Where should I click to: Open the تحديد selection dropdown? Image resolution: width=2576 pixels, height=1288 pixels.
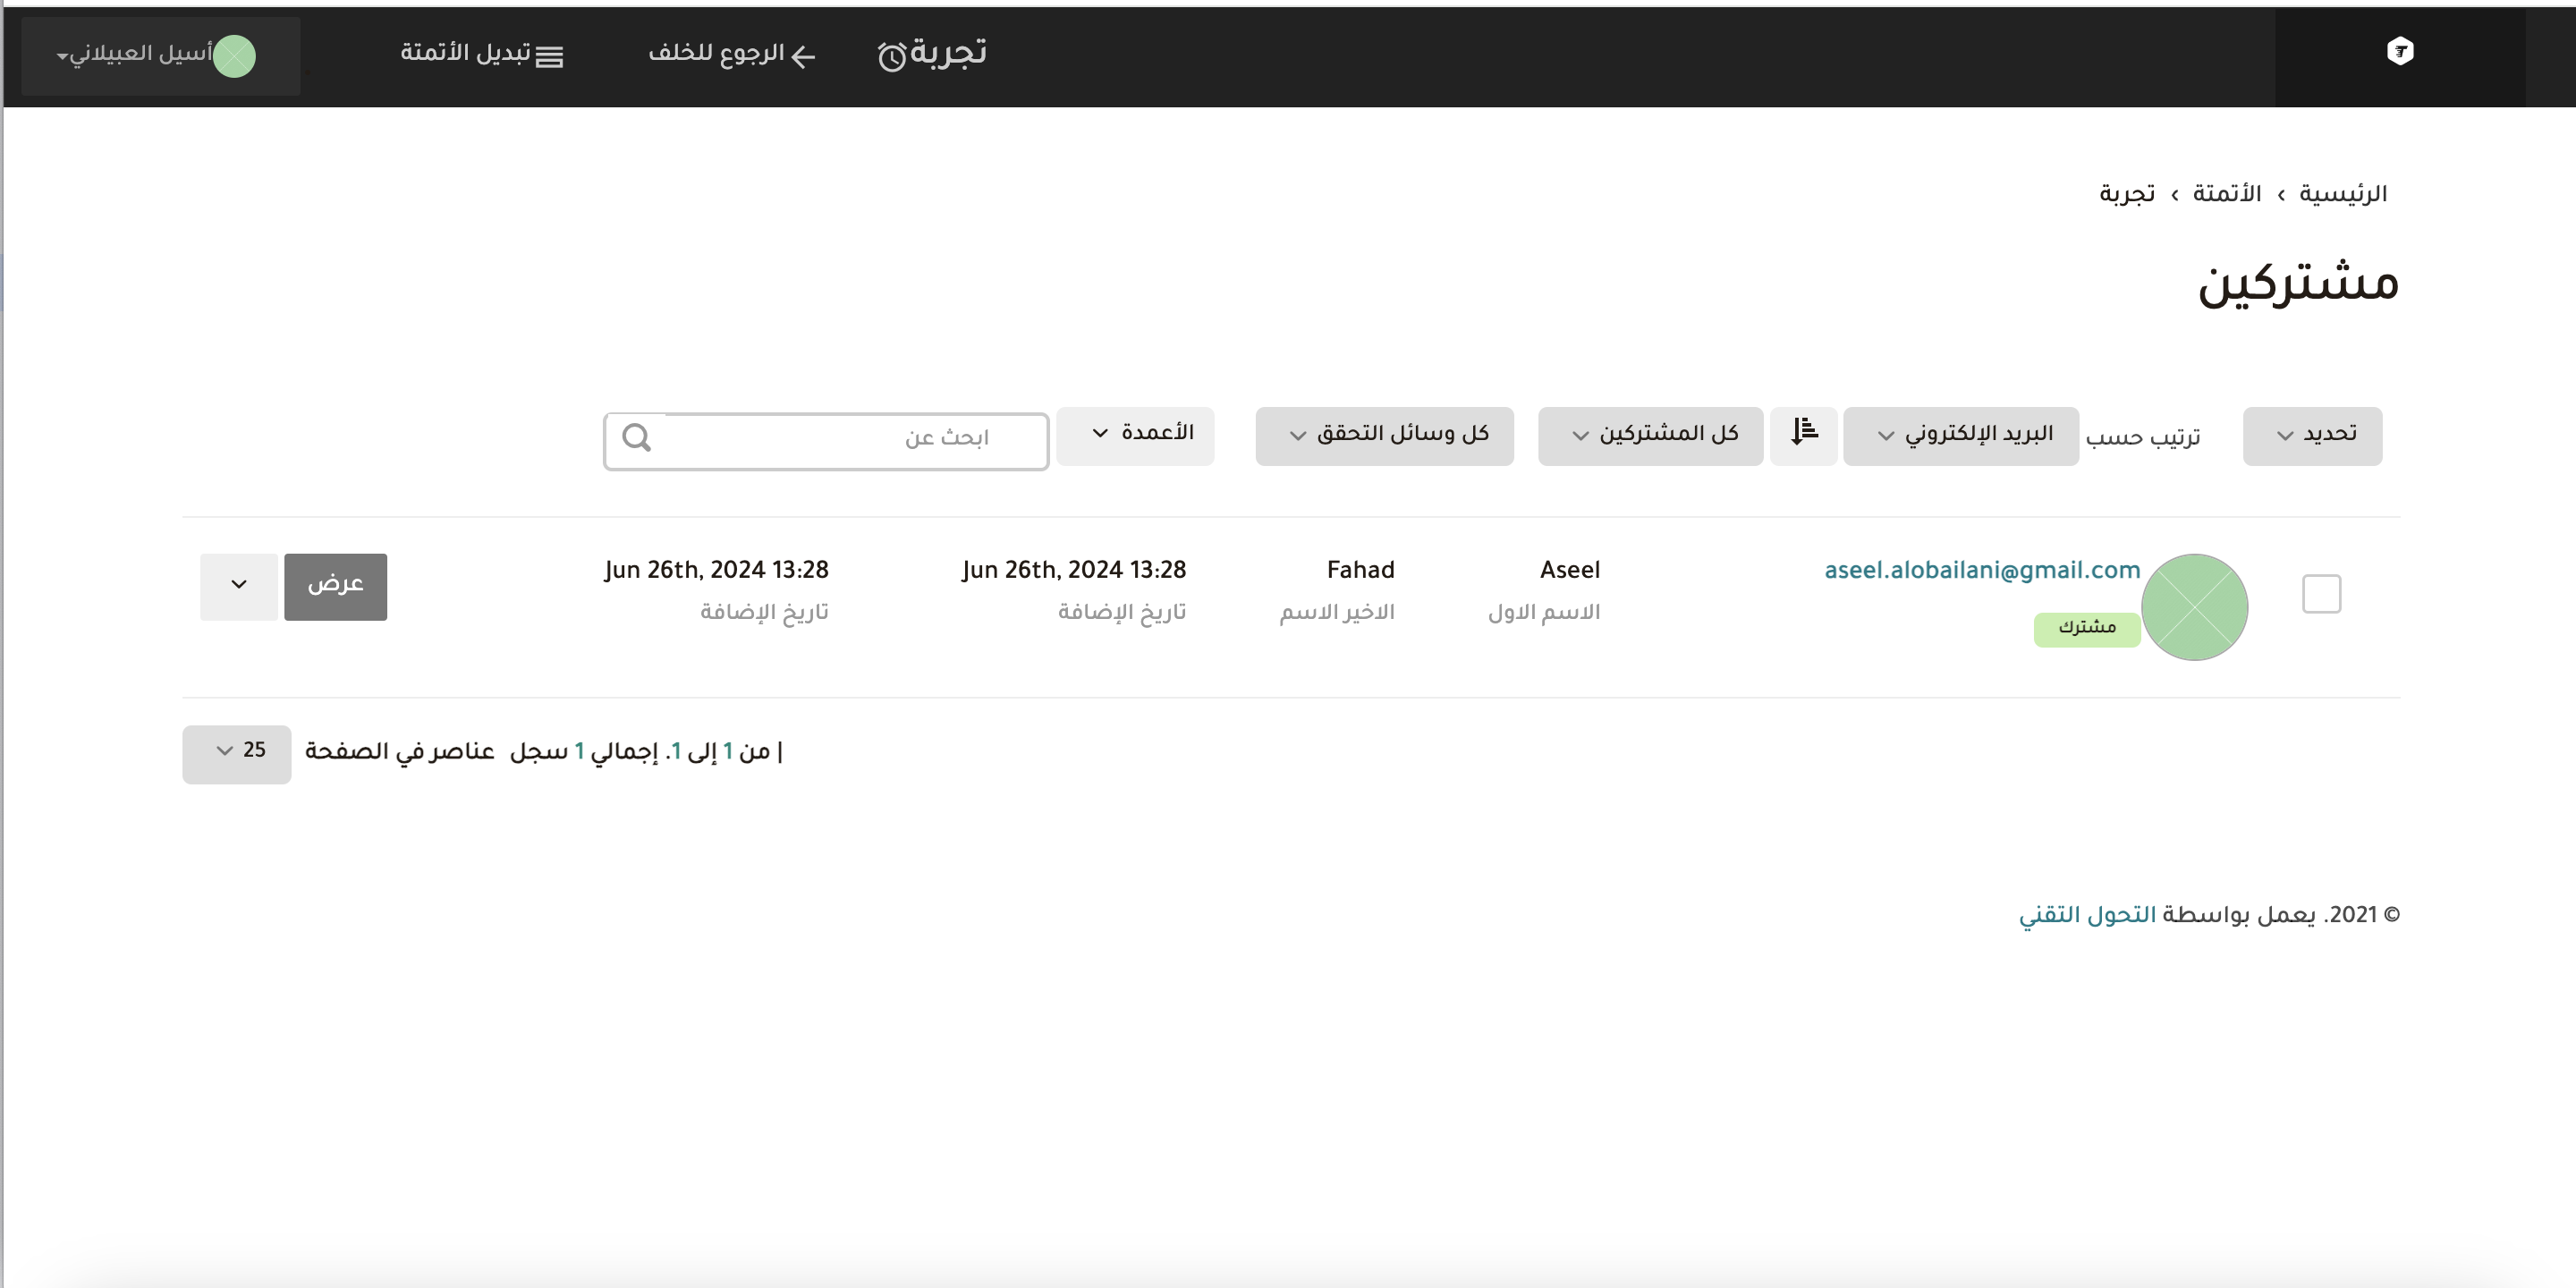click(x=2311, y=435)
